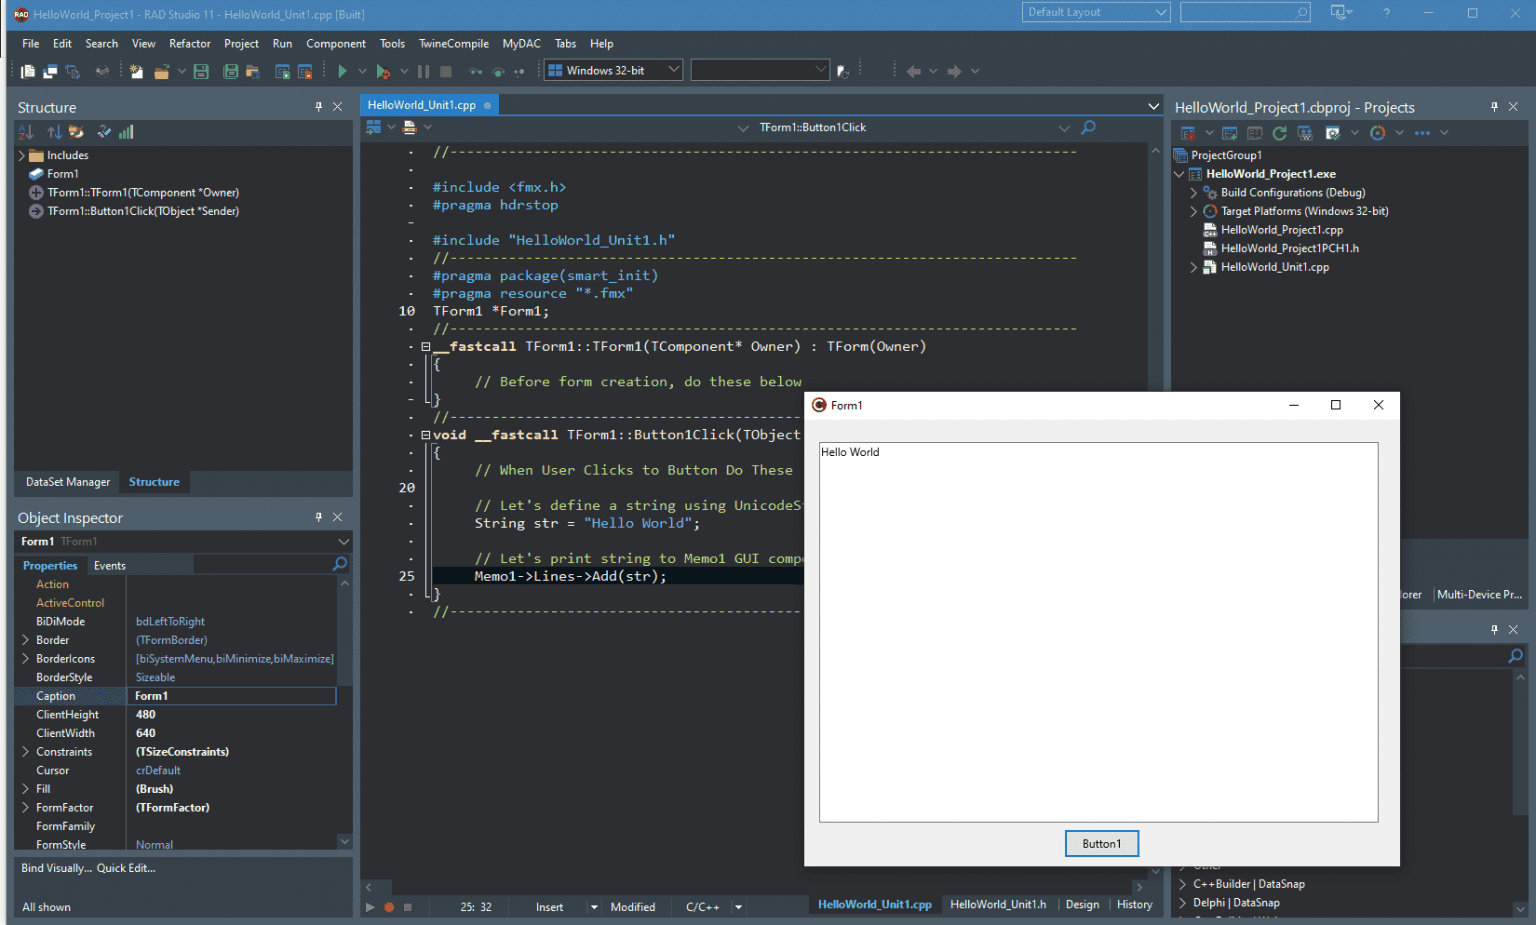Click Run Without Debugging icon in toolbar
Viewport: 1536px width, 925px height.
pyautogui.click(x=383, y=71)
